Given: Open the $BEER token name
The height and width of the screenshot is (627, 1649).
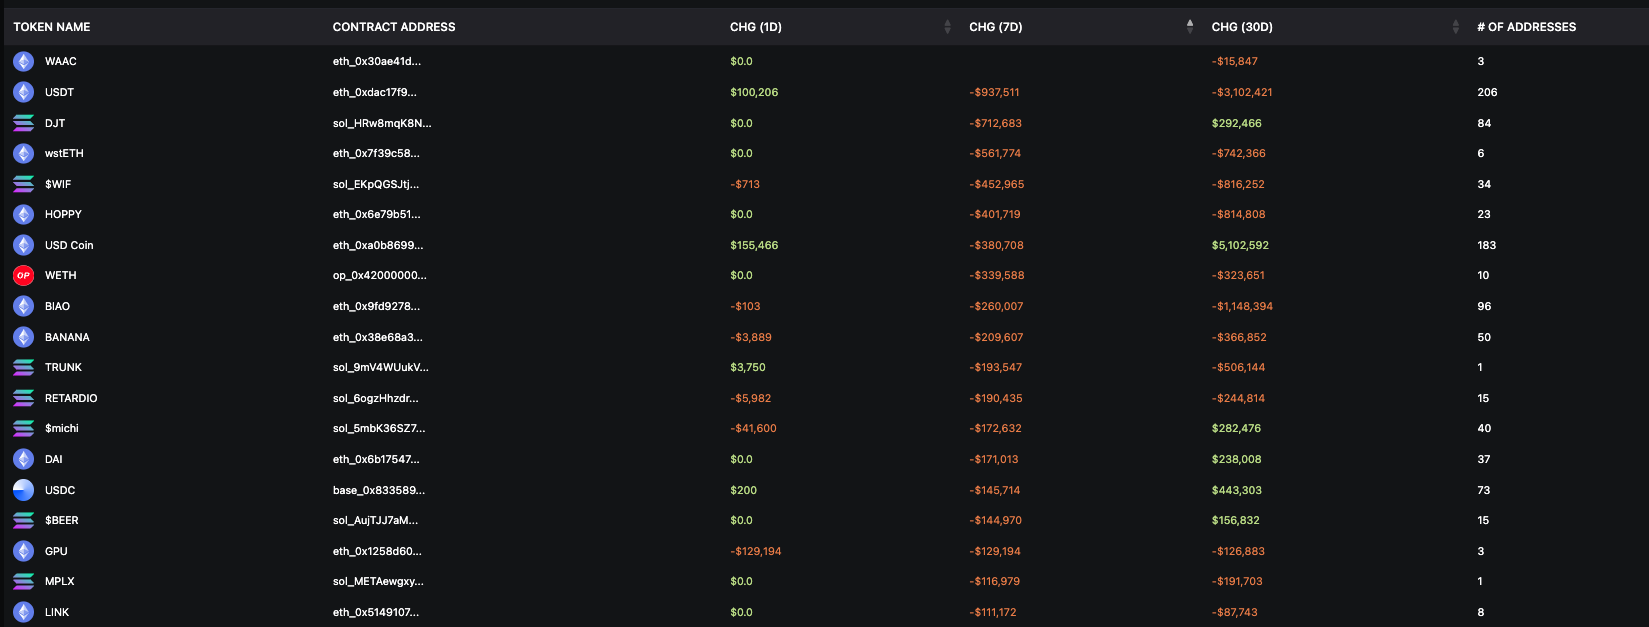Looking at the screenshot, I should [62, 520].
